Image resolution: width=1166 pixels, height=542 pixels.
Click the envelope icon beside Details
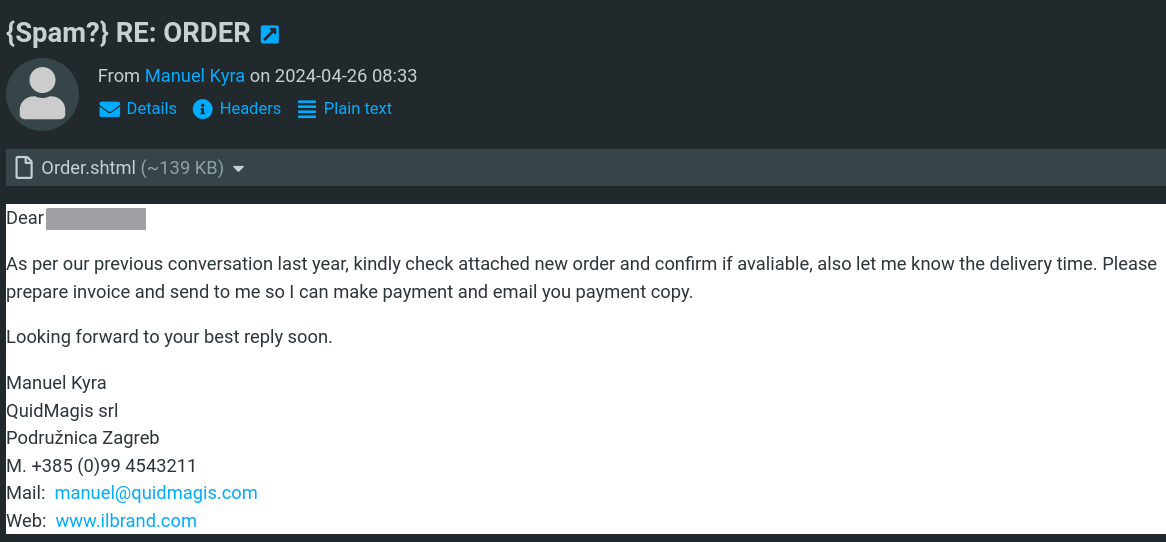click(109, 109)
